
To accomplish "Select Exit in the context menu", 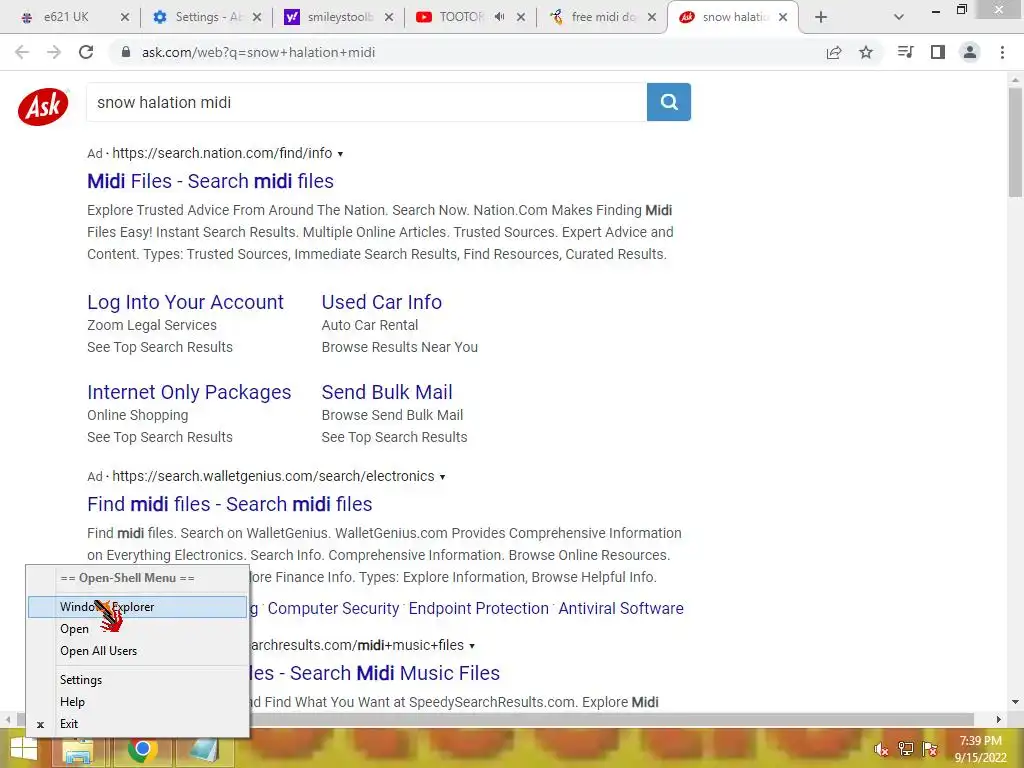I will [137, 724].
